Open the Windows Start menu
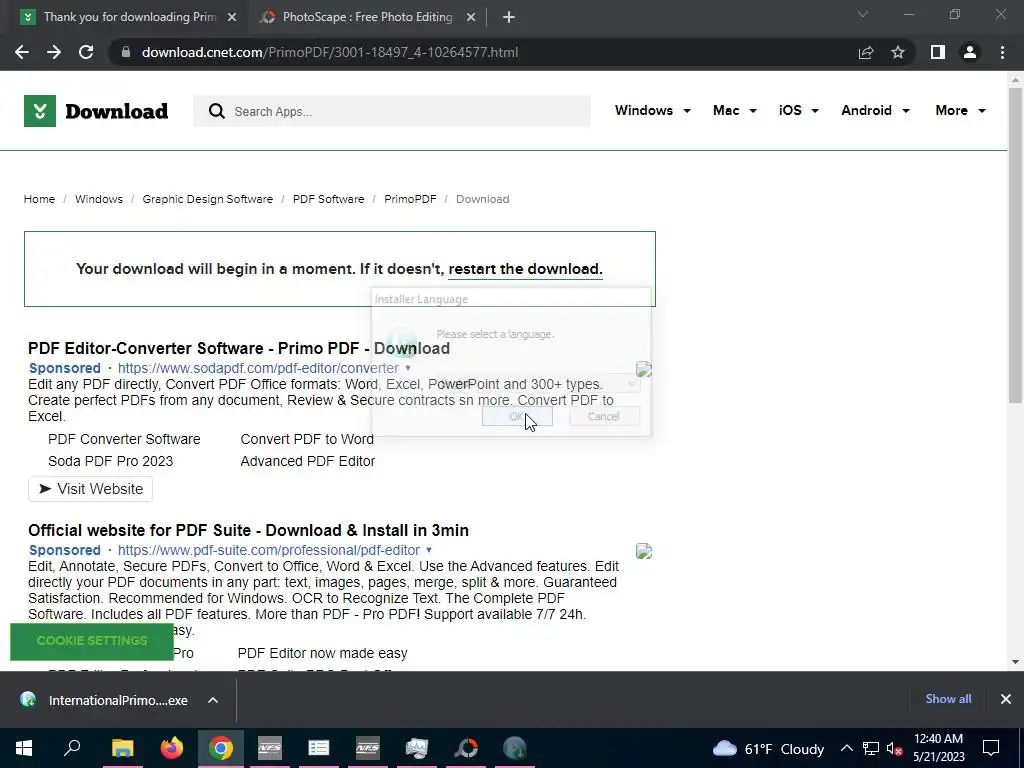Image resolution: width=1024 pixels, height=768 pixels. 24,748
